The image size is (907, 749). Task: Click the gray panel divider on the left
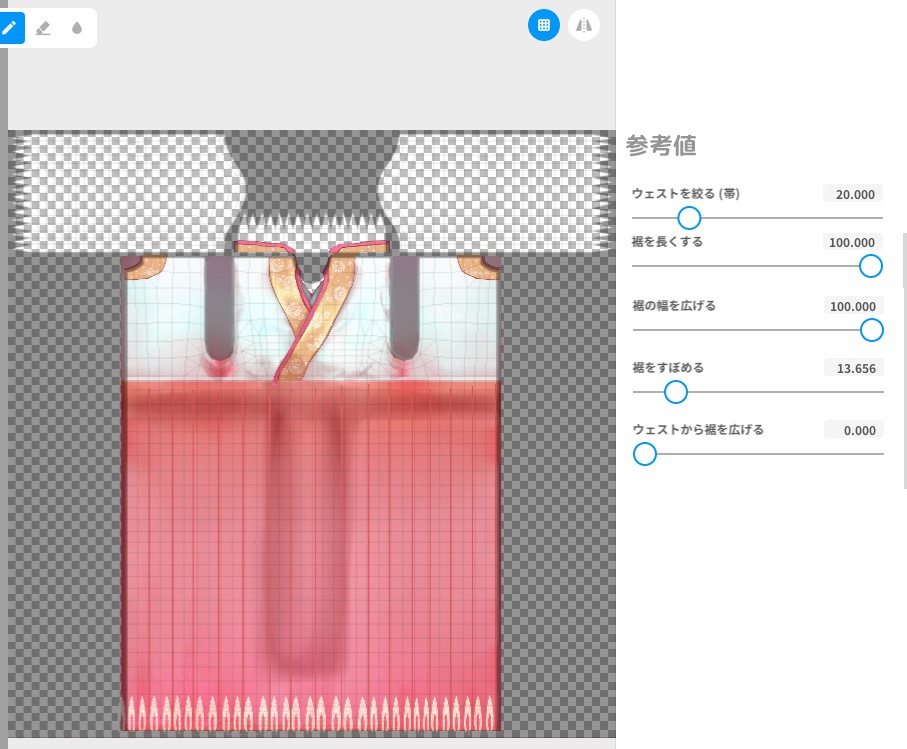pos(3,400)
